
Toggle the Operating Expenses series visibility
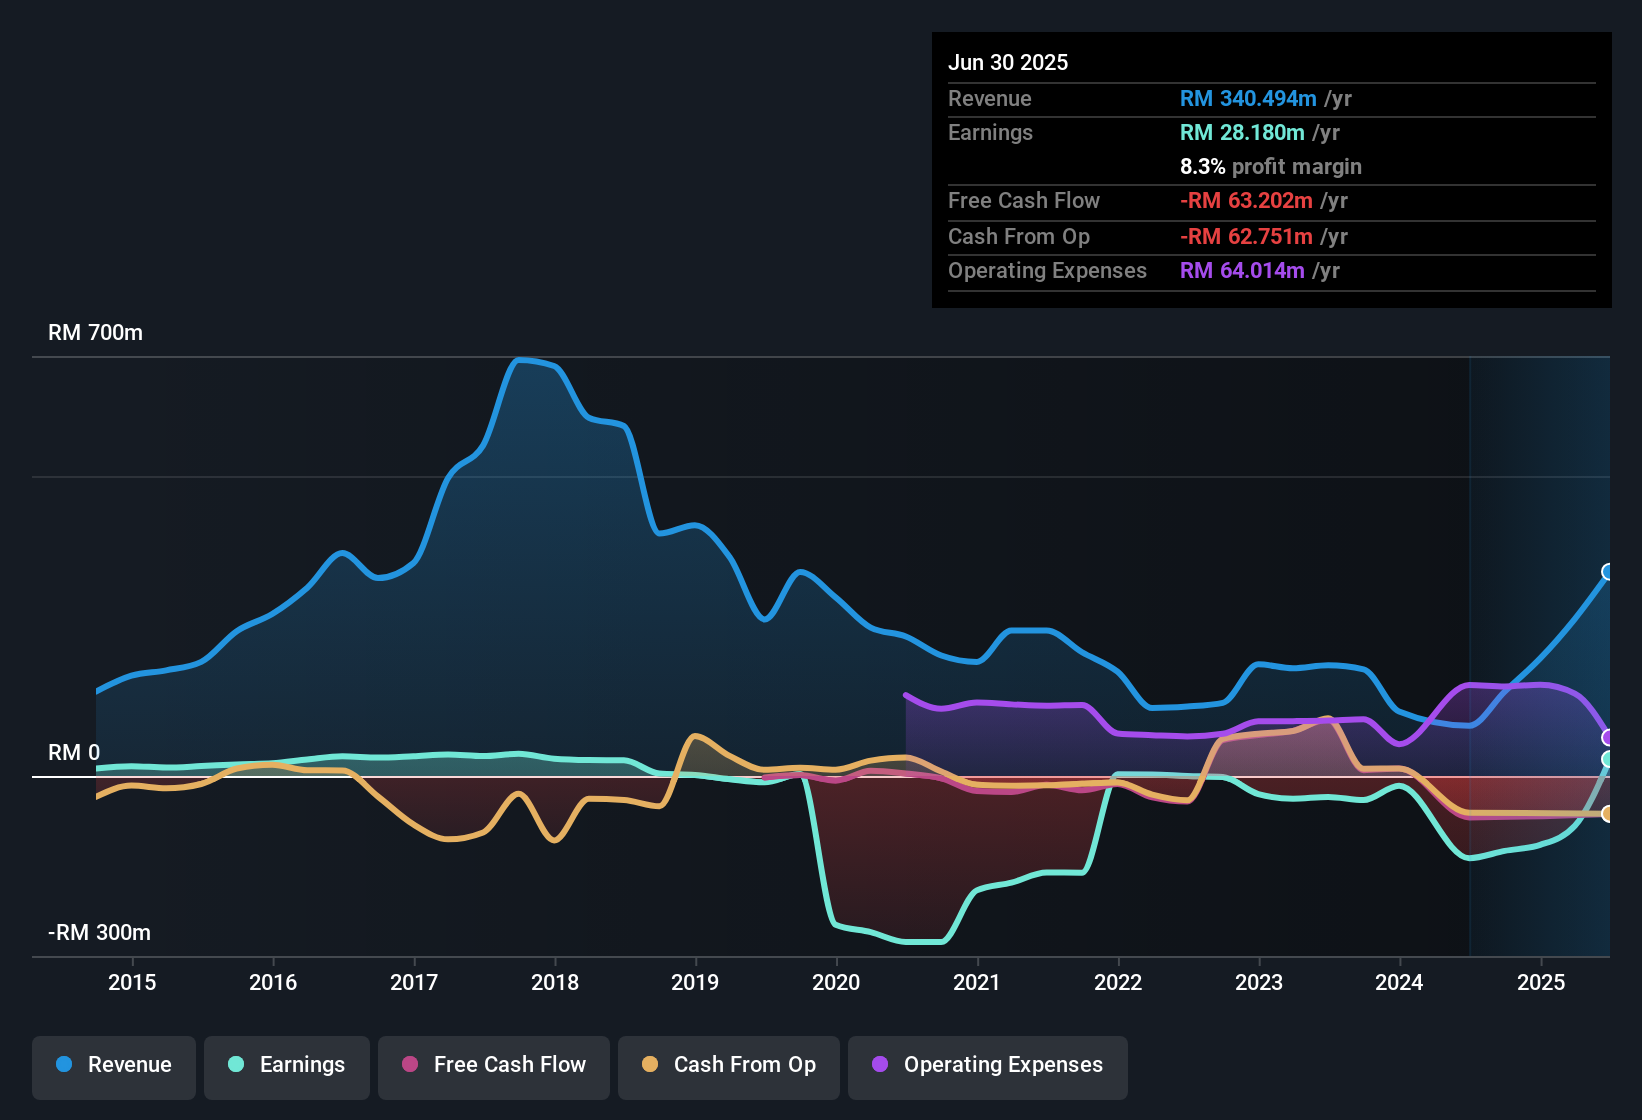click(987, 1066)
